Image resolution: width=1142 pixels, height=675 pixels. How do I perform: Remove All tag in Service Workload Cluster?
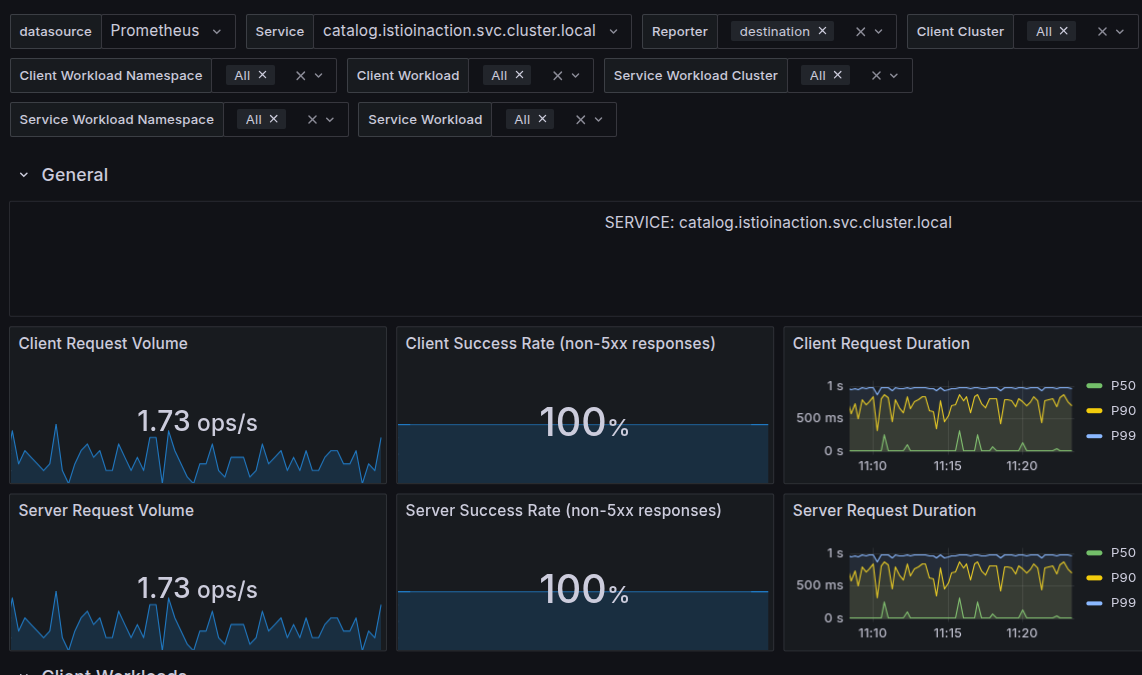click(838, 75)
